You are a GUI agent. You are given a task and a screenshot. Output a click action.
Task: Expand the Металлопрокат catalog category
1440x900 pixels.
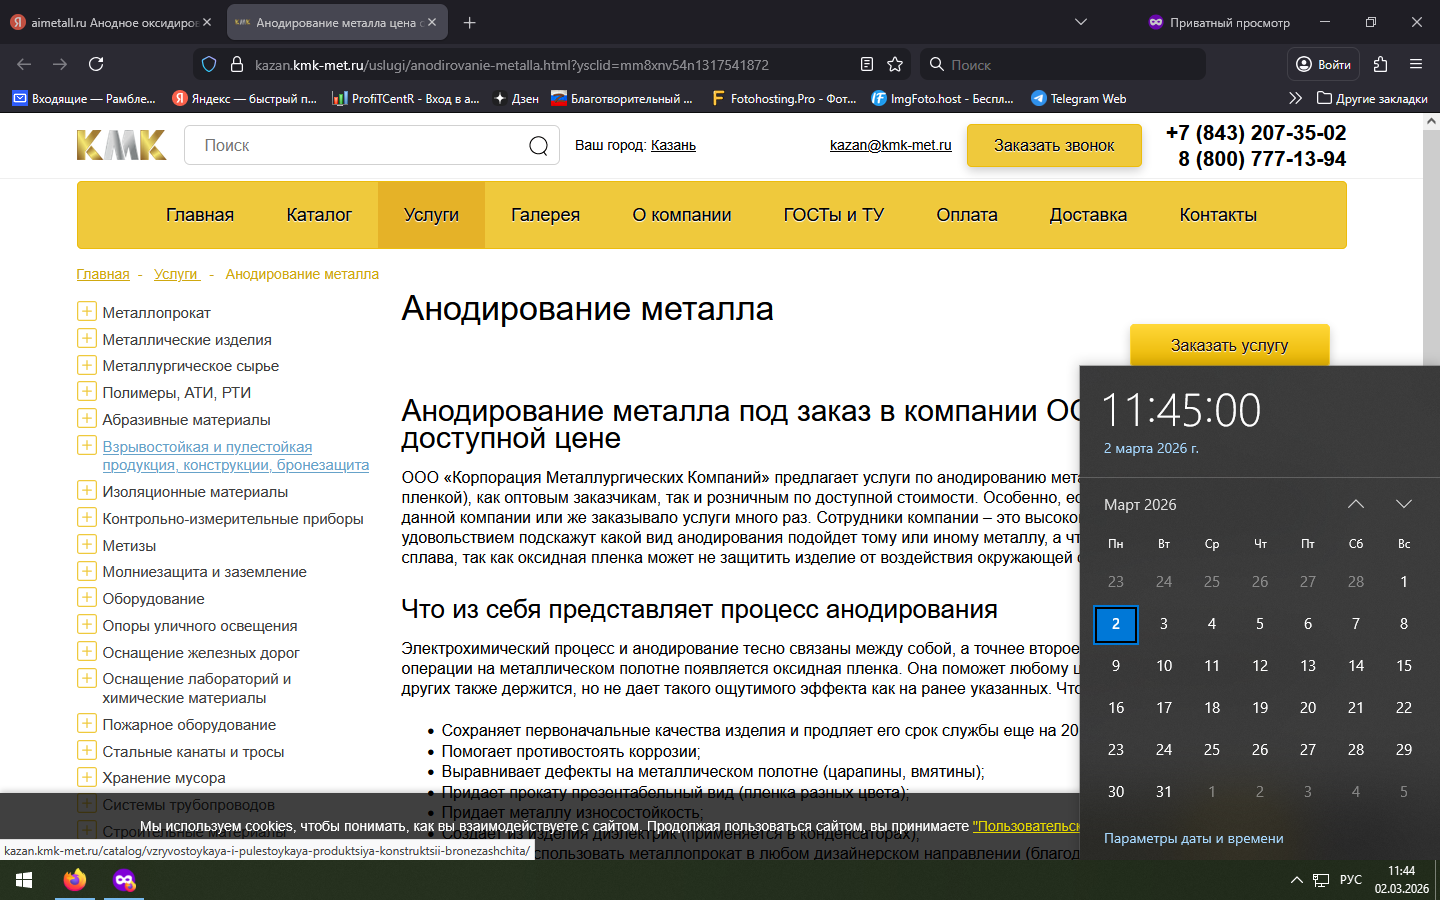87,312
